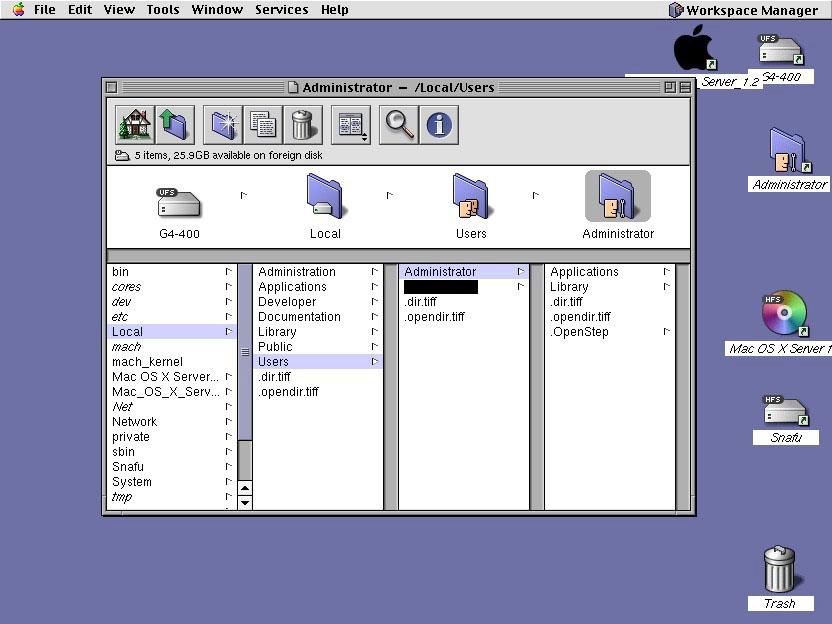Click the window collapse box
832x624 pixels.
[x=685, y=87]
